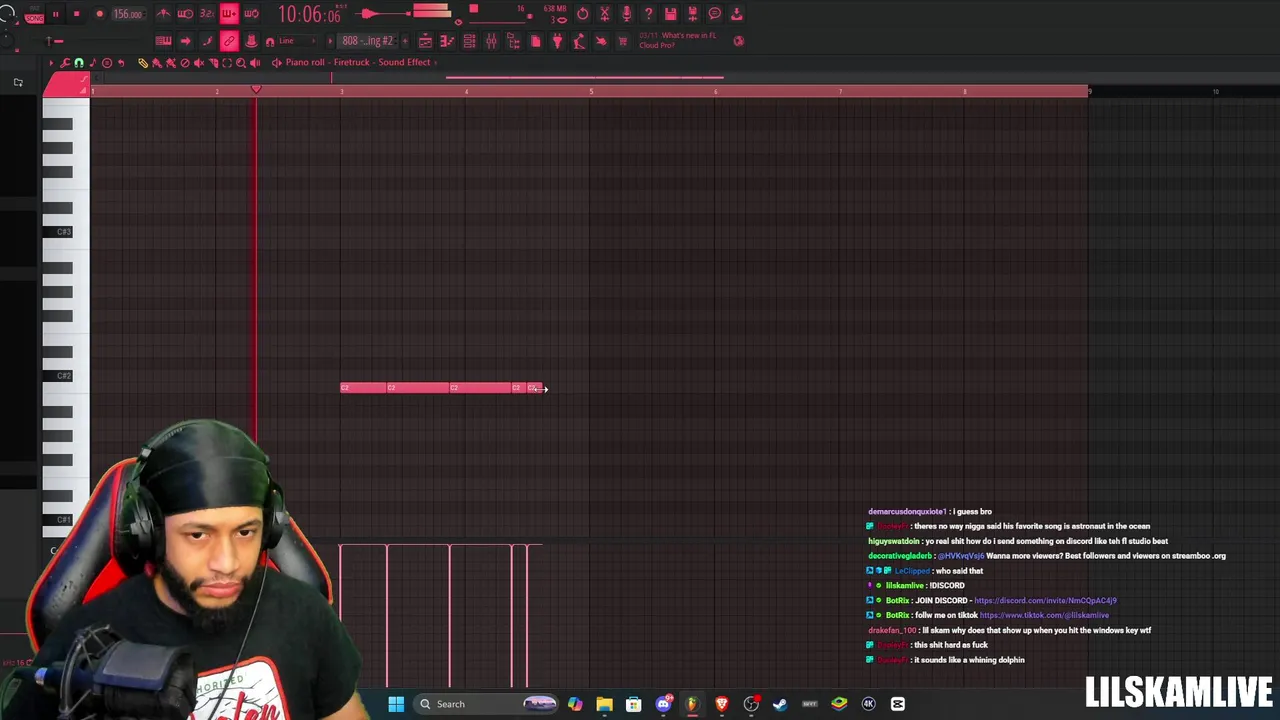Select the Mute tool in piano roll

point(198,62)
